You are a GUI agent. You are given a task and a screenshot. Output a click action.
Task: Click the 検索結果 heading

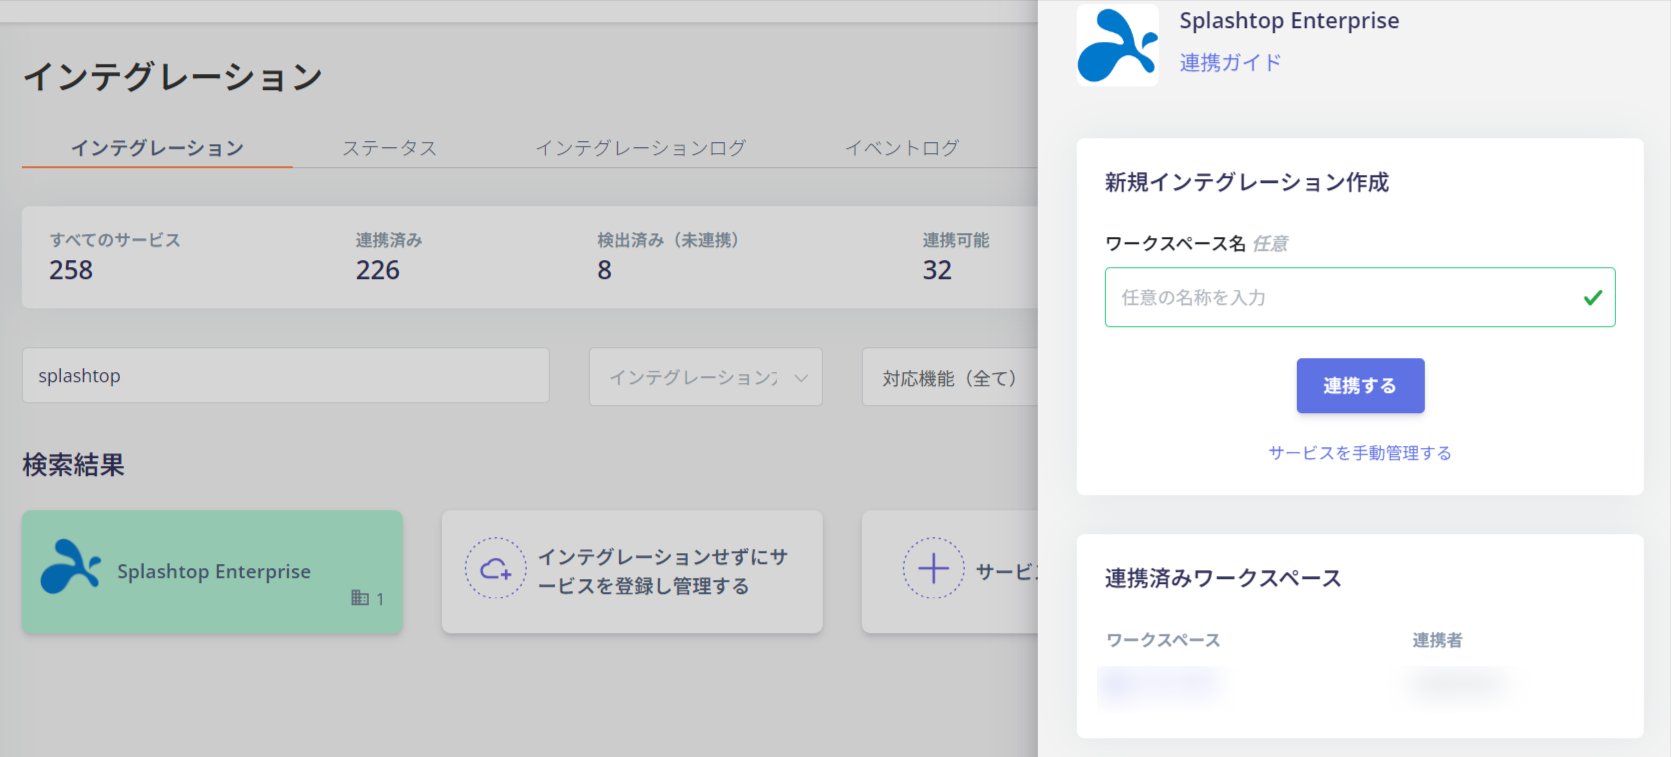coord(74,465)
